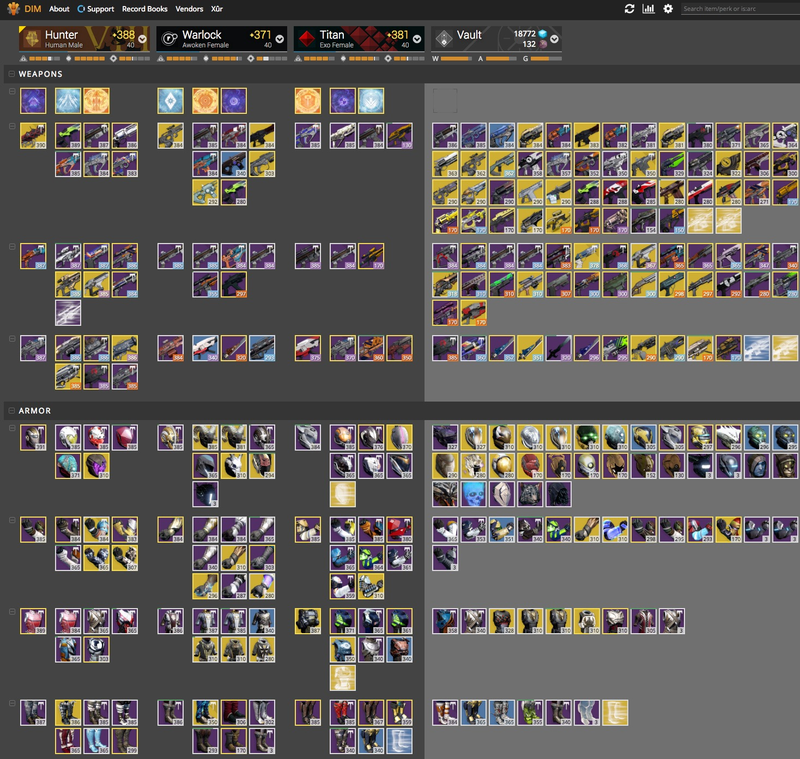Click Titan's yellow helmet engram
The image size is (800, 759).
pyautogui.click(x=342, y=494)
